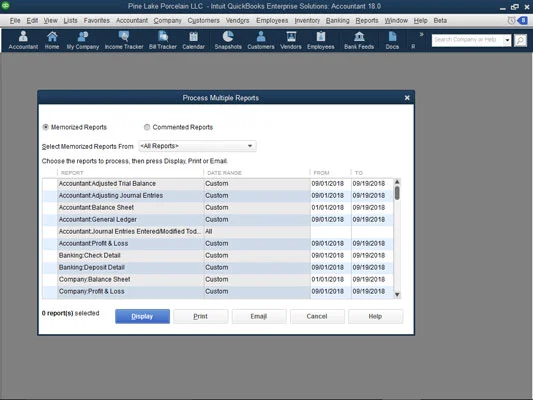533x400 pixels.
Task: Open the Docs toolbar icon
Action: point(392,40)
